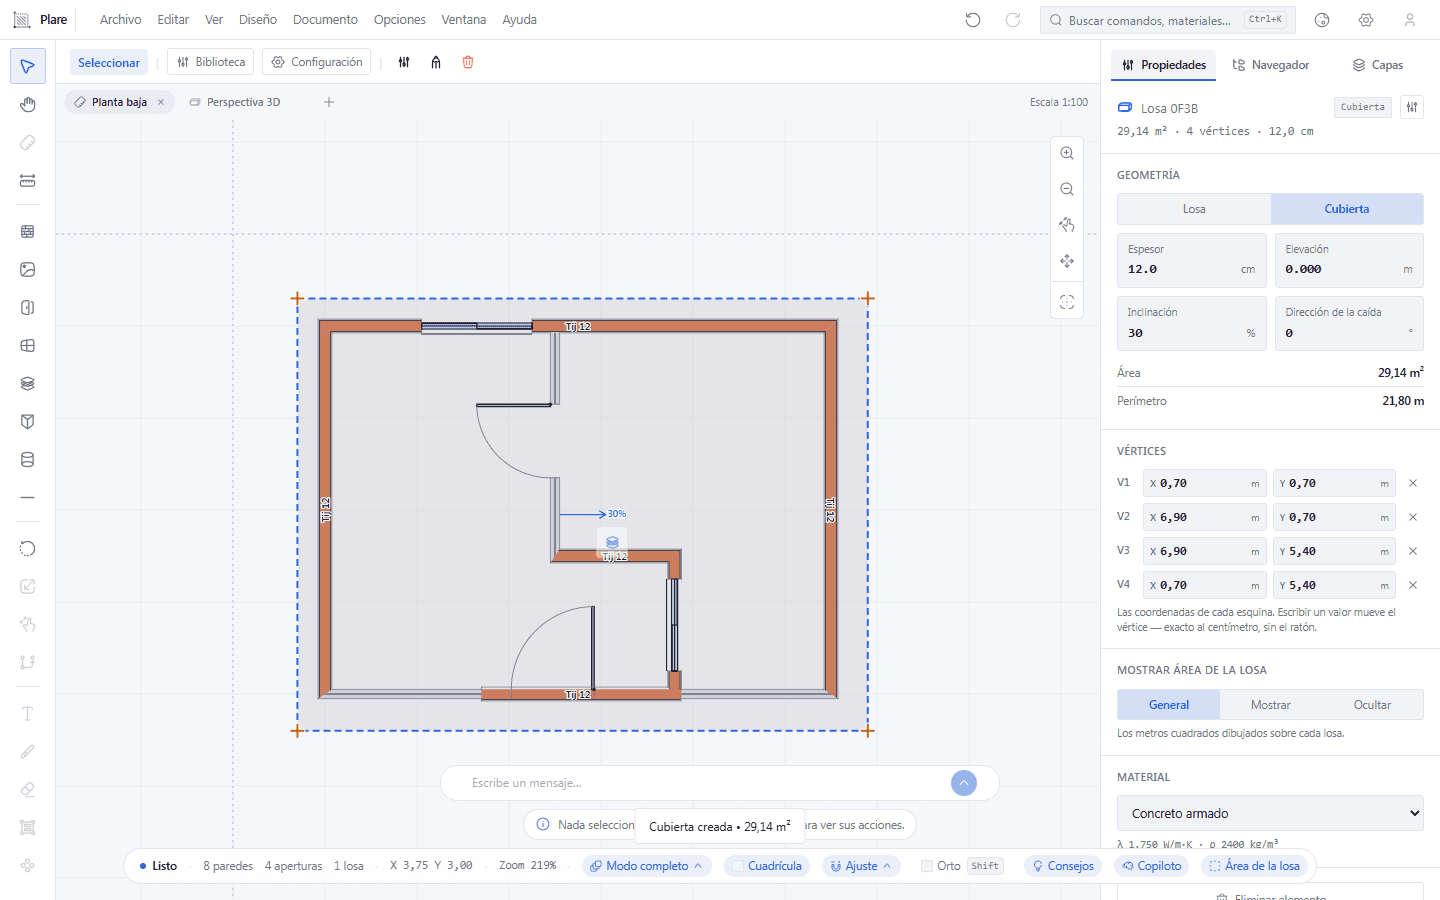Screen dimensions: 1440x900
Task: Click the fit-to-view icon in canvas controls
Action: (x=1067, y=302)
